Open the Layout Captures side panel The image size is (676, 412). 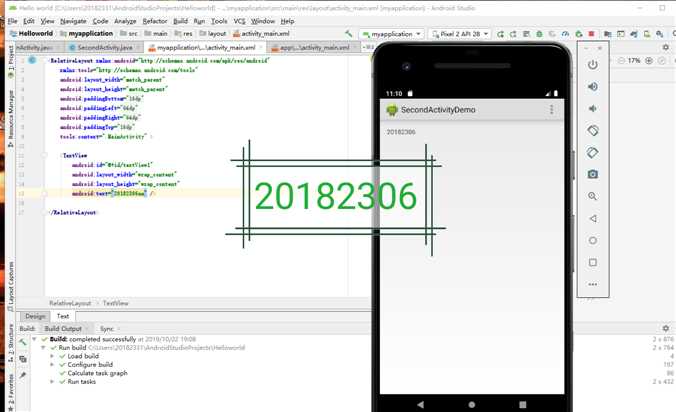10,285
